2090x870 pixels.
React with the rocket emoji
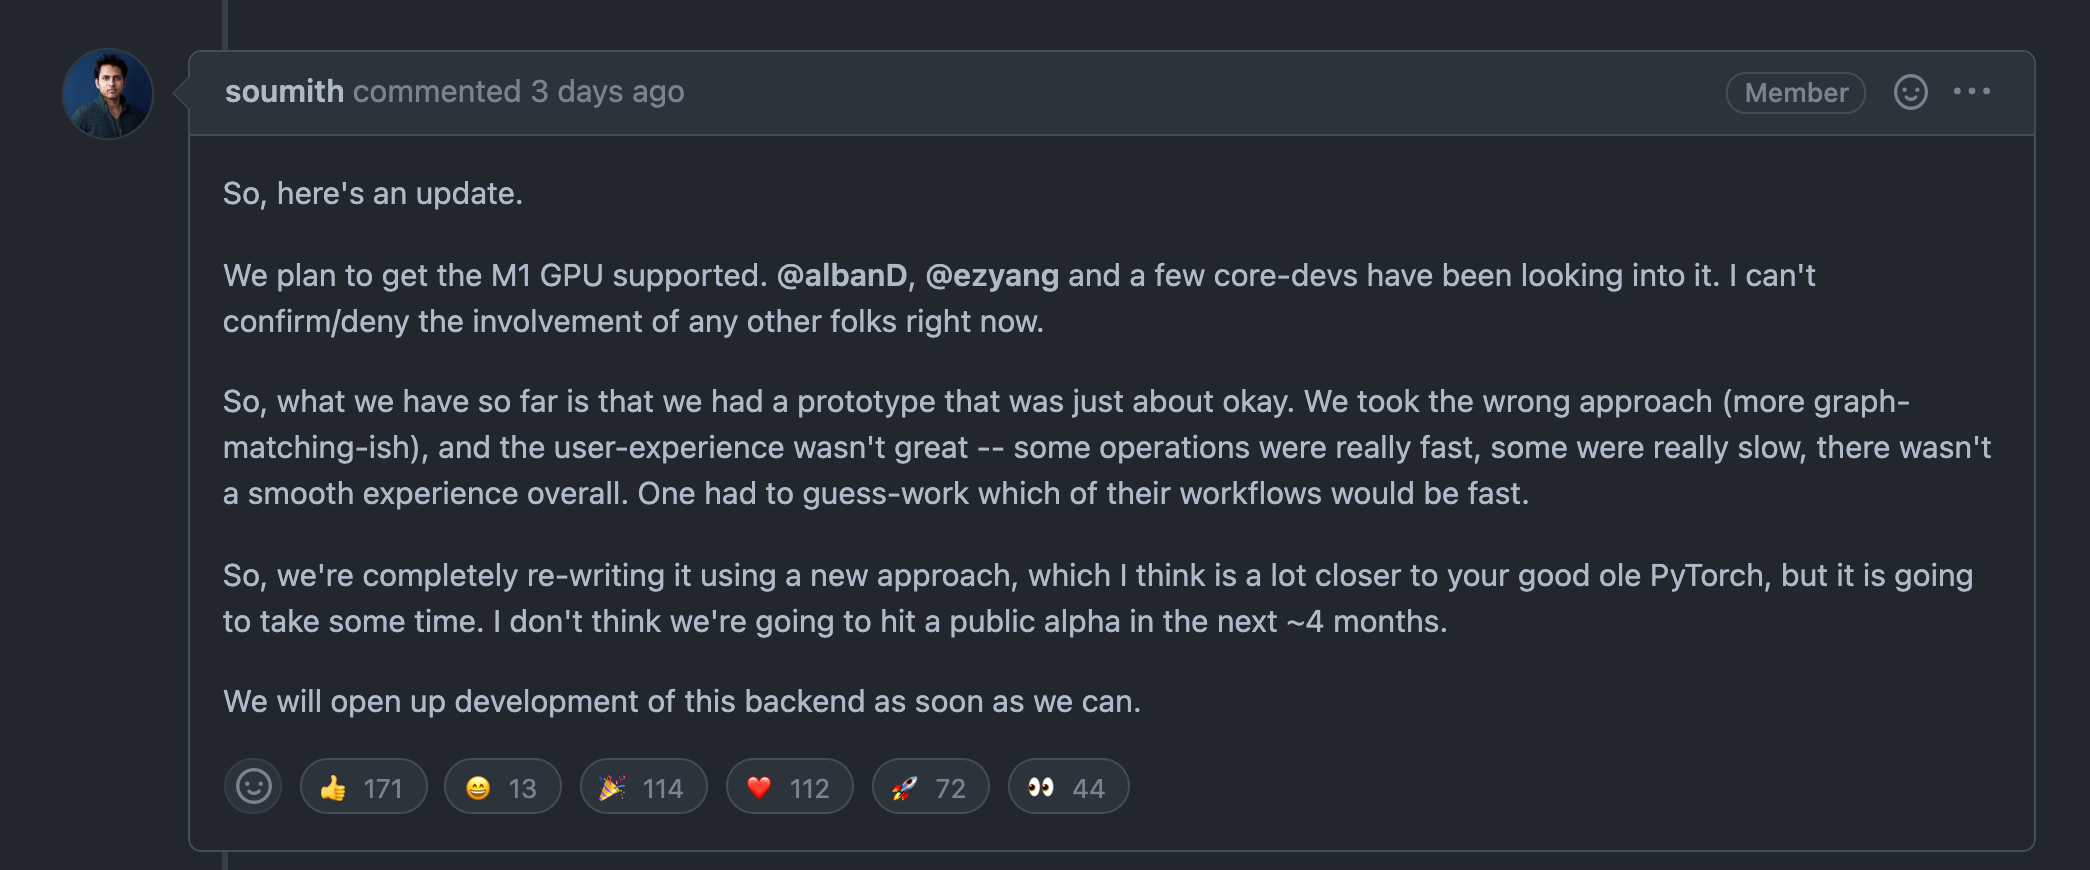click(x=930, y=787)
